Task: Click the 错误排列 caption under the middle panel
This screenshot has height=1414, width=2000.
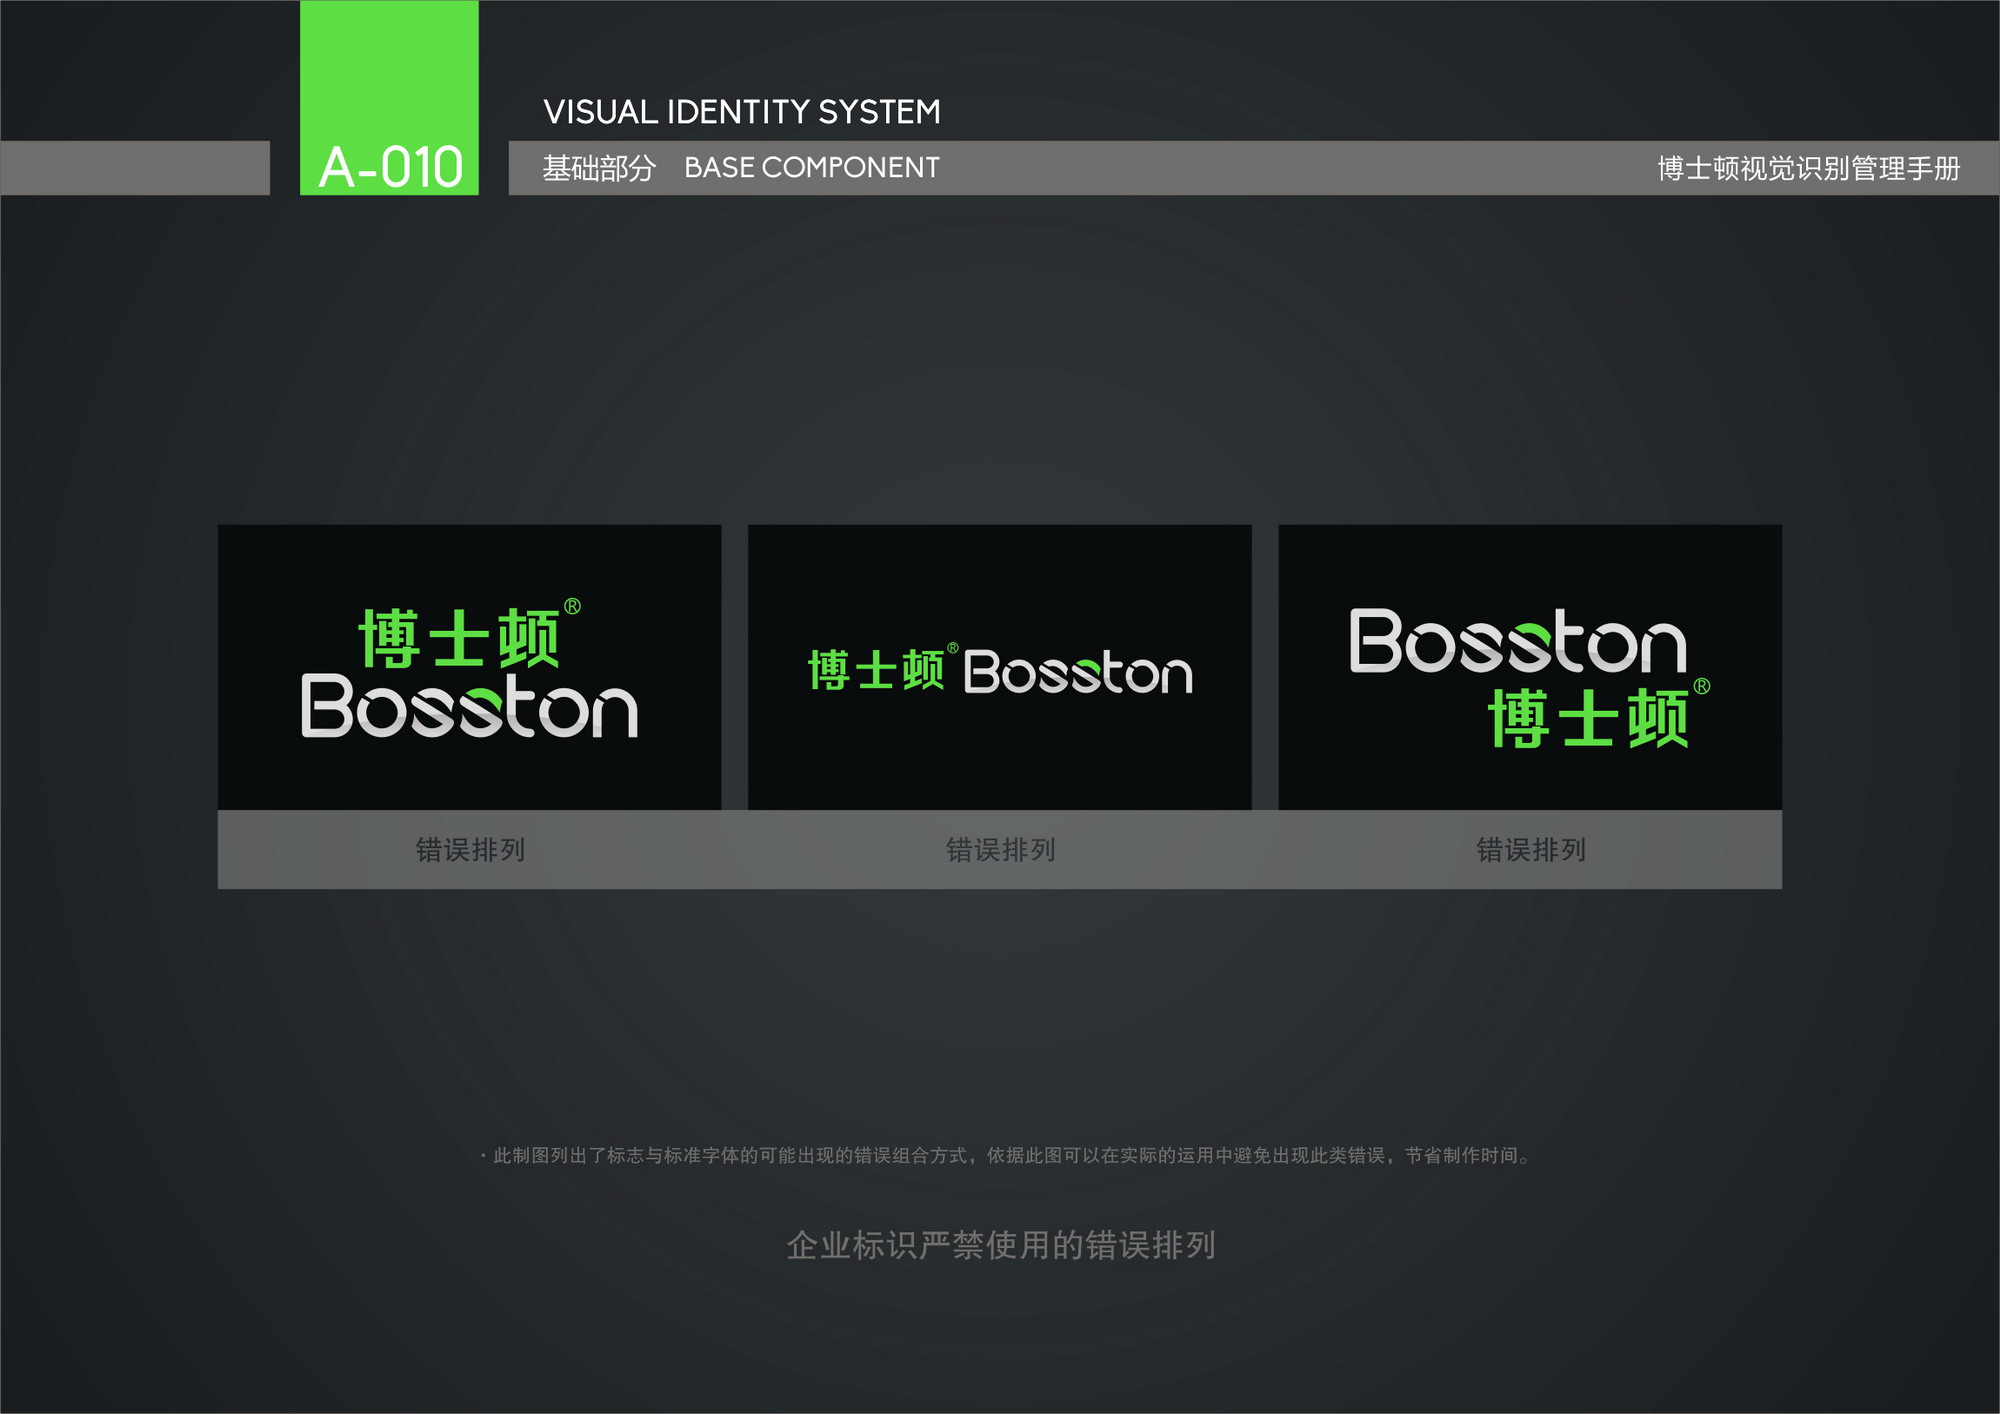Action: (x=1001, y=850)
